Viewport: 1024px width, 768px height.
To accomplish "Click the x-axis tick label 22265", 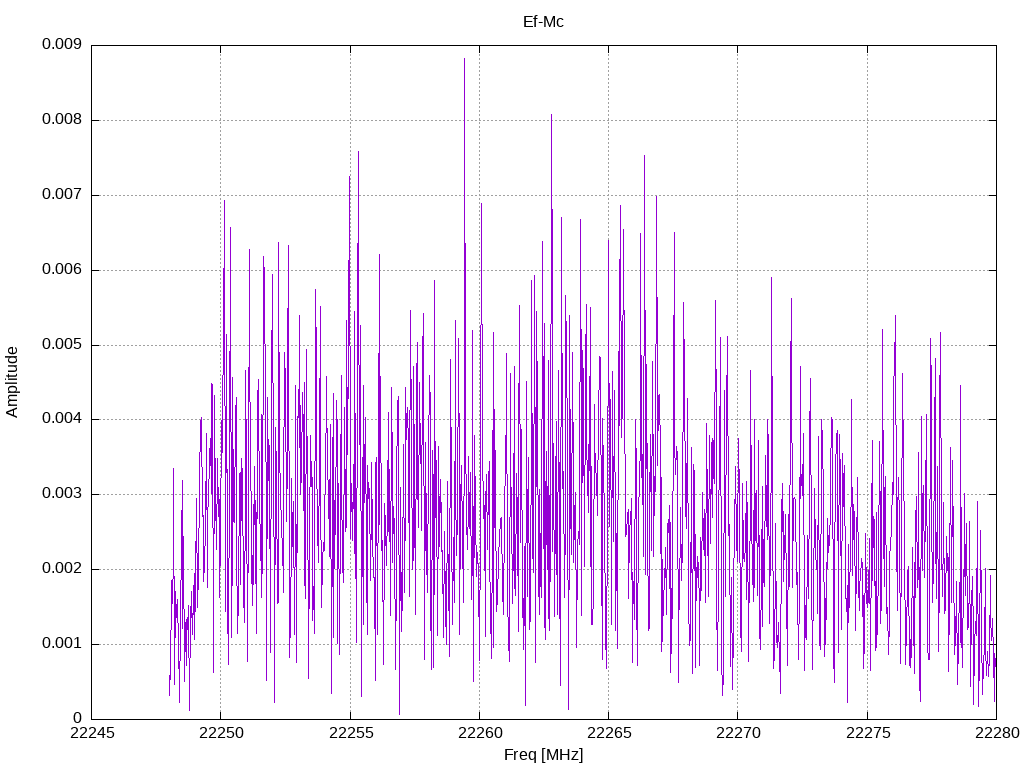I will [x=609, y=733].
